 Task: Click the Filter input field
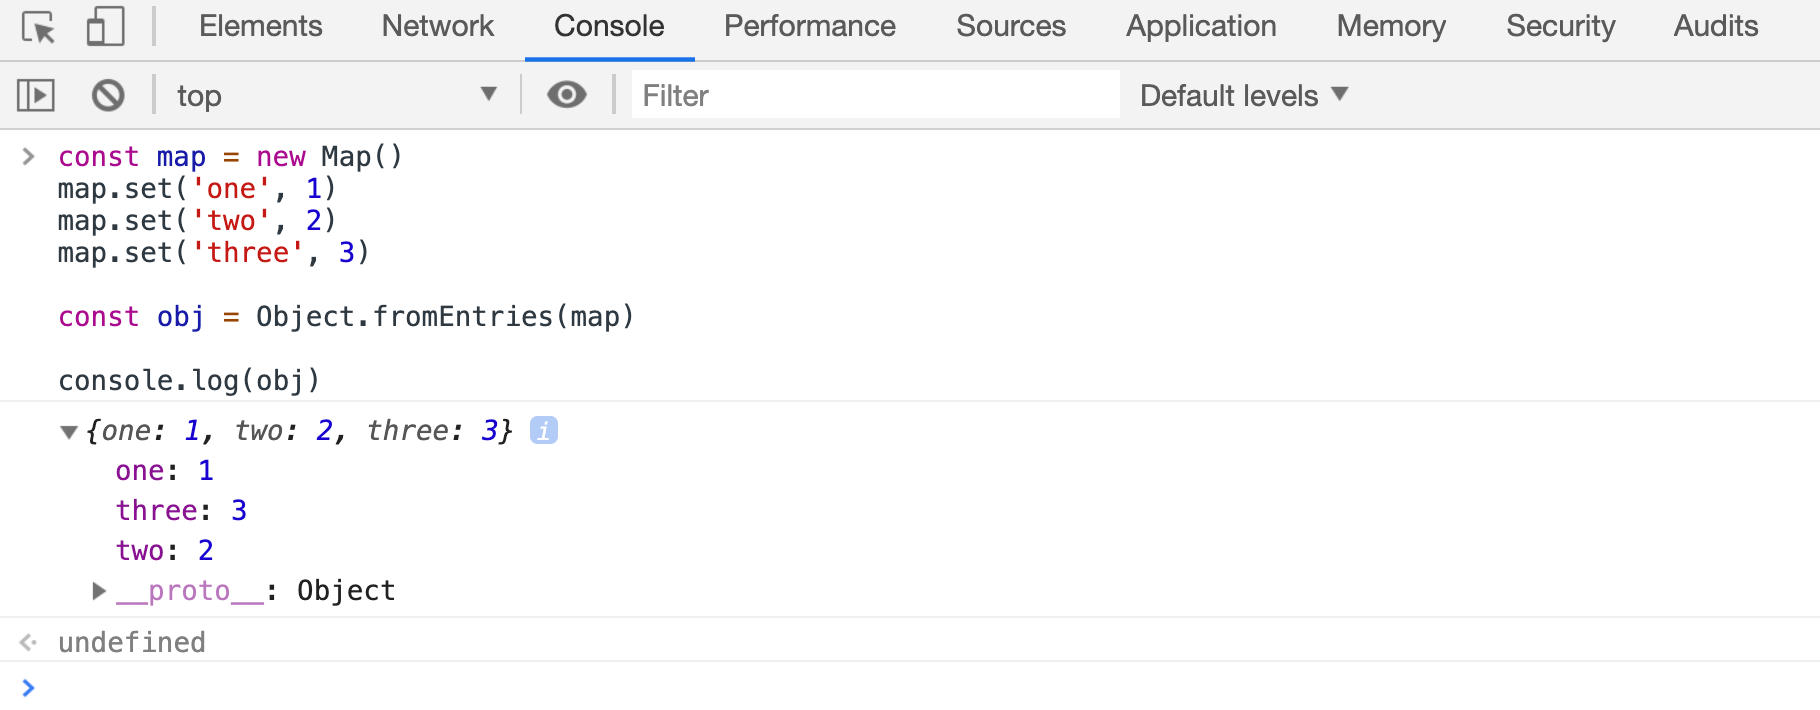(x=876, y=95)
